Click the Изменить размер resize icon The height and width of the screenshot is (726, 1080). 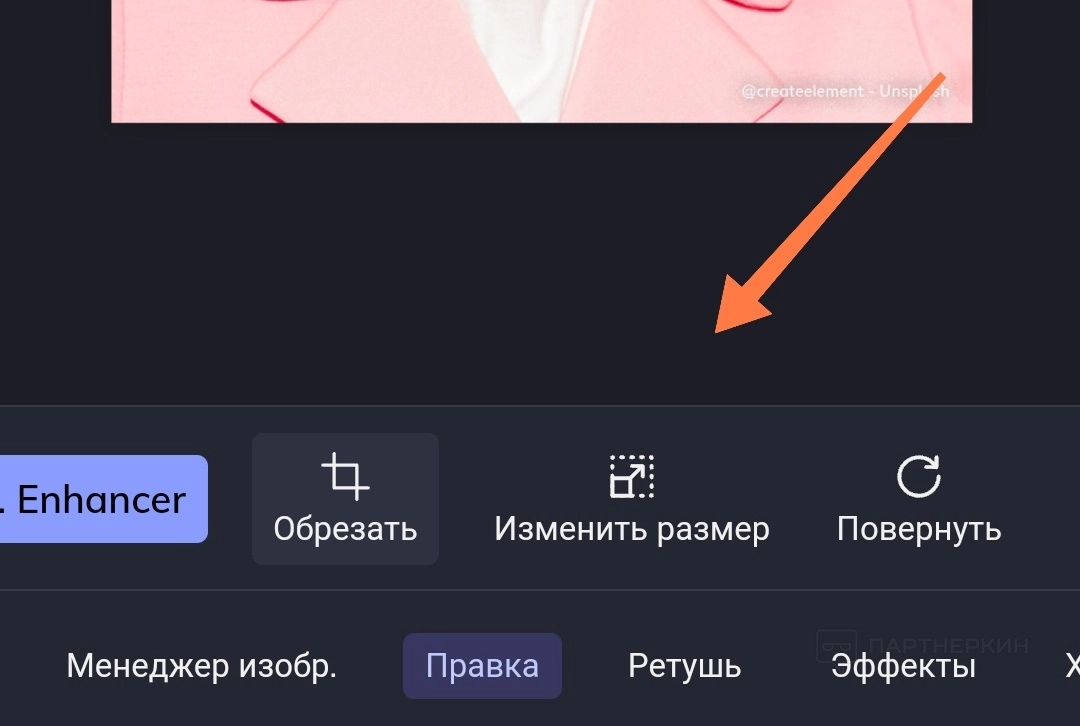click(x=632, y=475)
